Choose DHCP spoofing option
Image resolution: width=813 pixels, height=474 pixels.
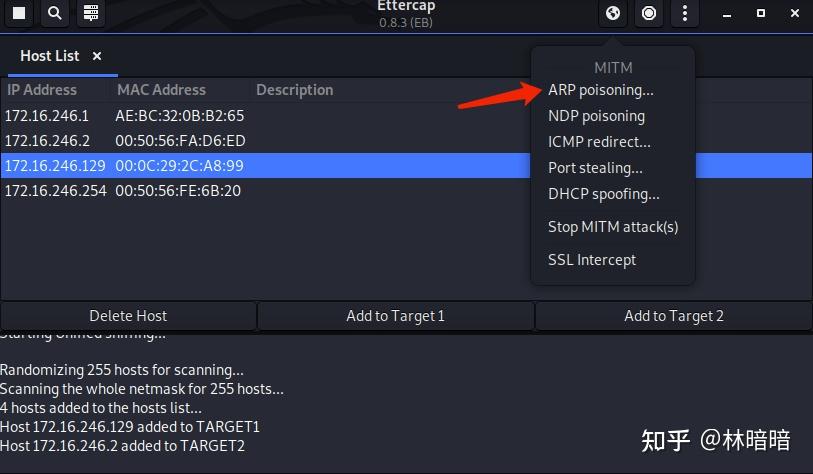603,194
